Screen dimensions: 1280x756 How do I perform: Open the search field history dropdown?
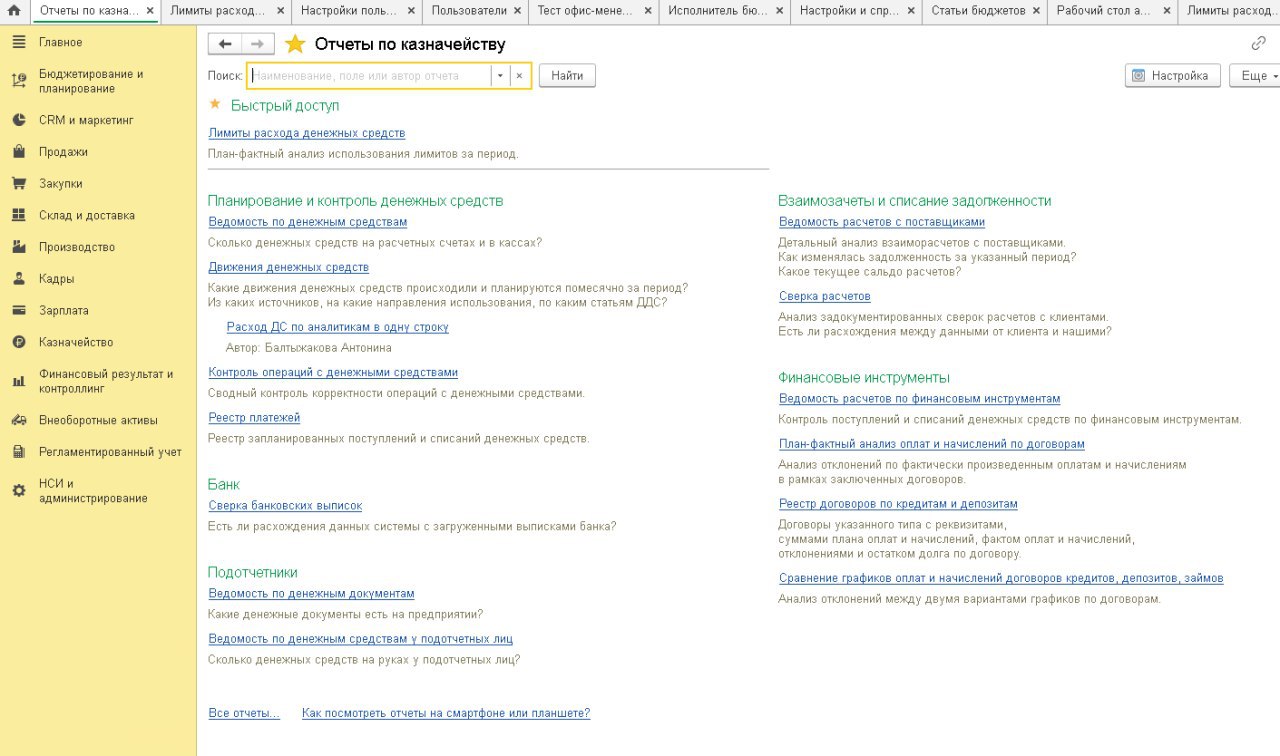click(x=500, y=76)
